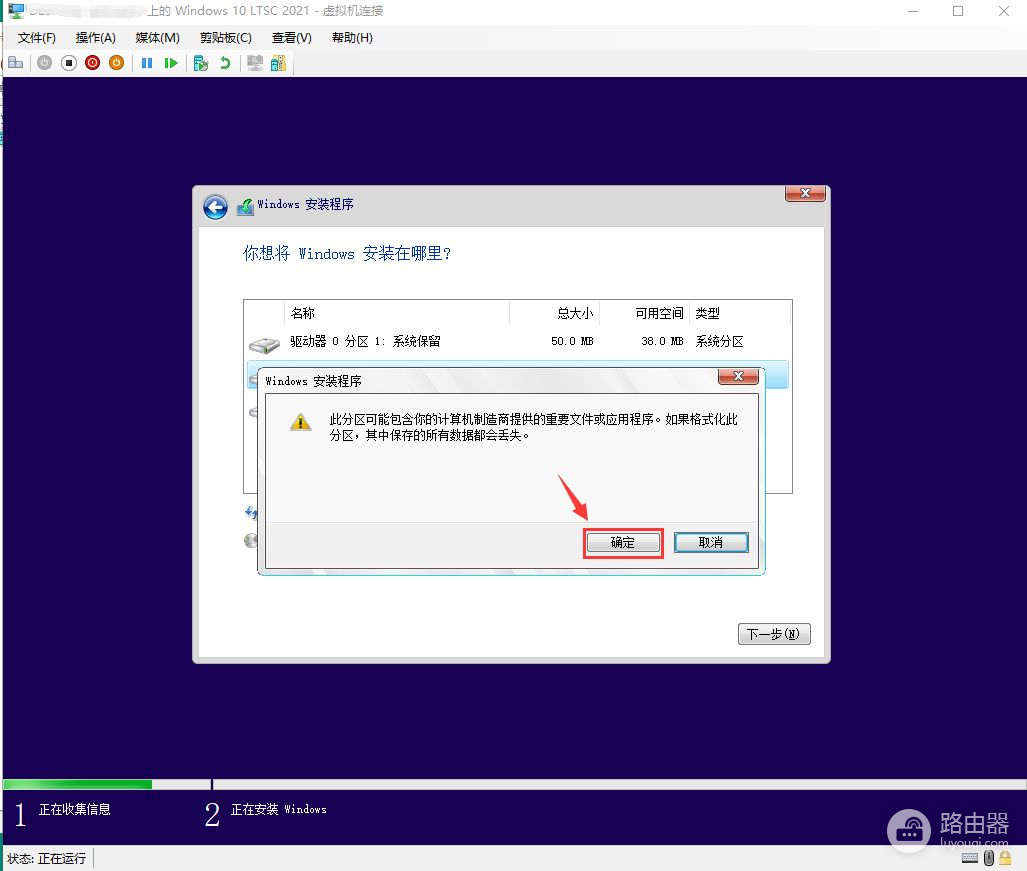Reset the VM using green play icon
Image resolution: width=1027 pixels, height=871 pixels.
[171, 63]
